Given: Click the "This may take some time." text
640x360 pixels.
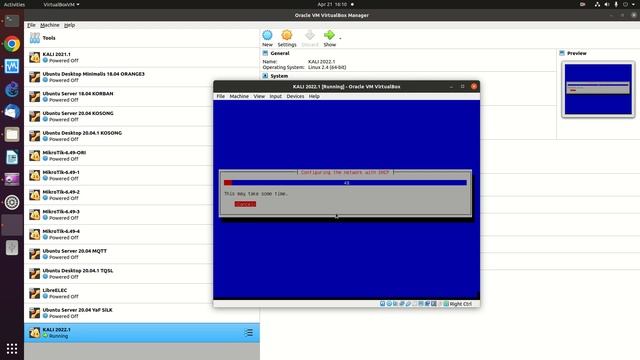Looking at the screenshot, I should (256, 194).
